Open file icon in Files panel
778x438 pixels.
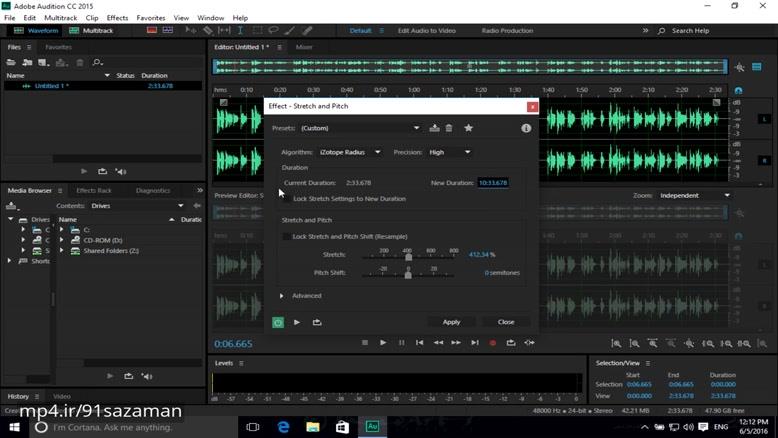pos(11,63)
